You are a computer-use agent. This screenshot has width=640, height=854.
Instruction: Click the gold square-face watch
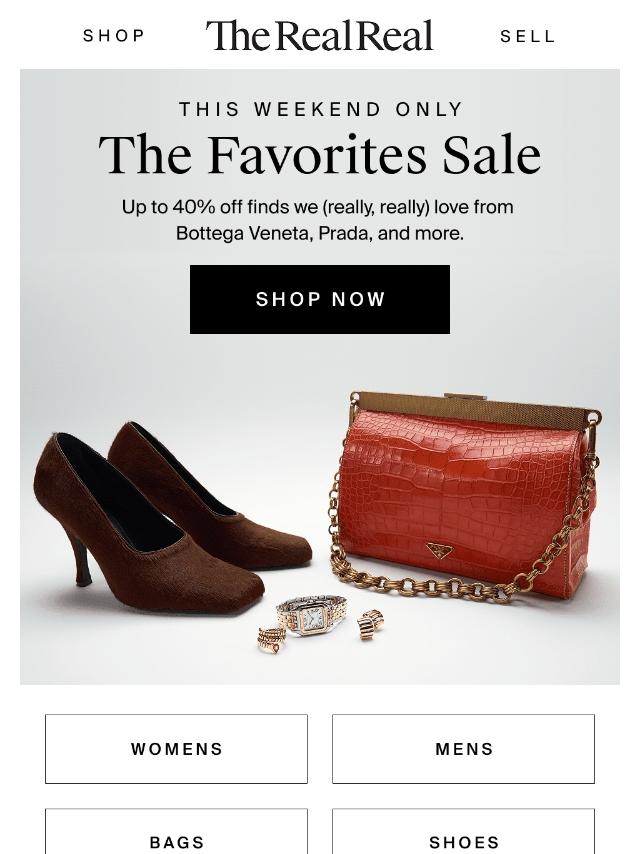click(312, 617)
